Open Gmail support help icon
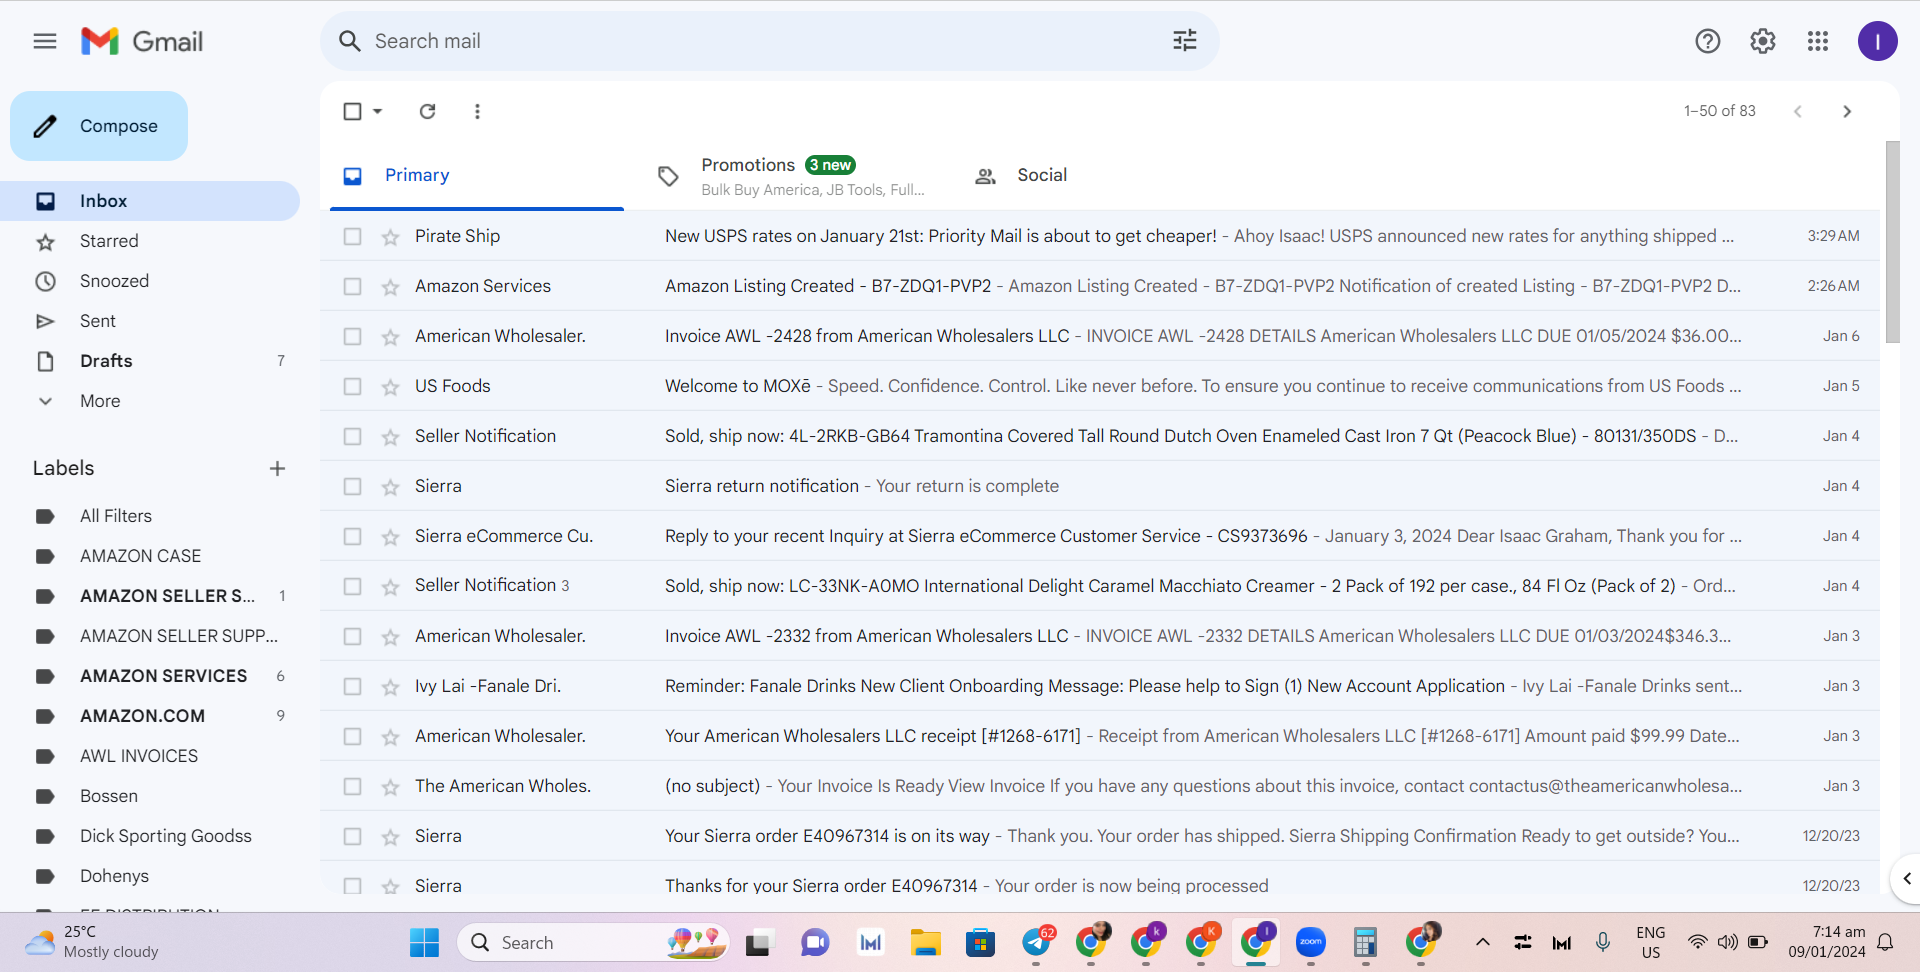 1708,41
